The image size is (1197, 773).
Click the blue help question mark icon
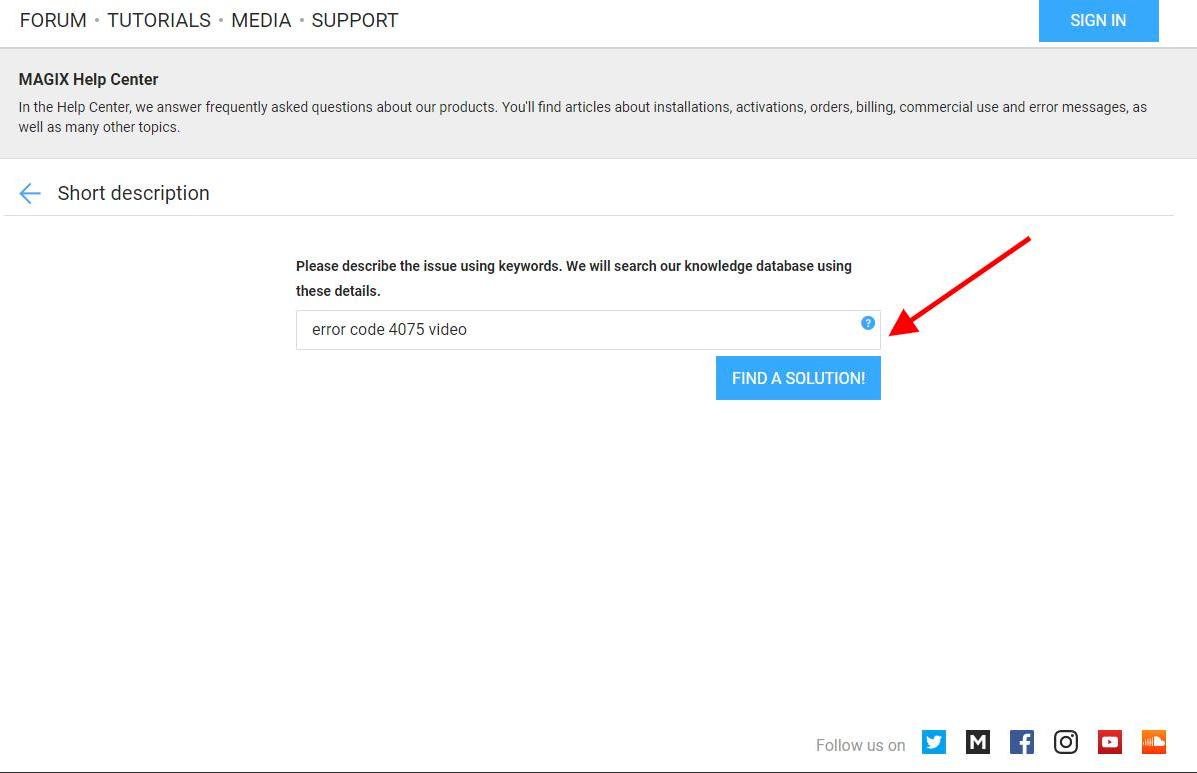click(x=867, y=323)
